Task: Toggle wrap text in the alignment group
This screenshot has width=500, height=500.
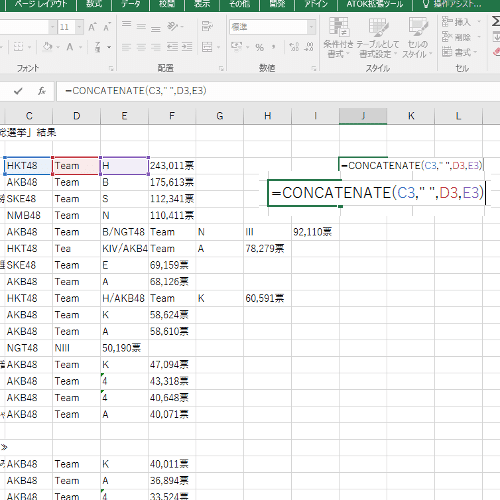Action: pyautogui.click(x=207, y=26)
